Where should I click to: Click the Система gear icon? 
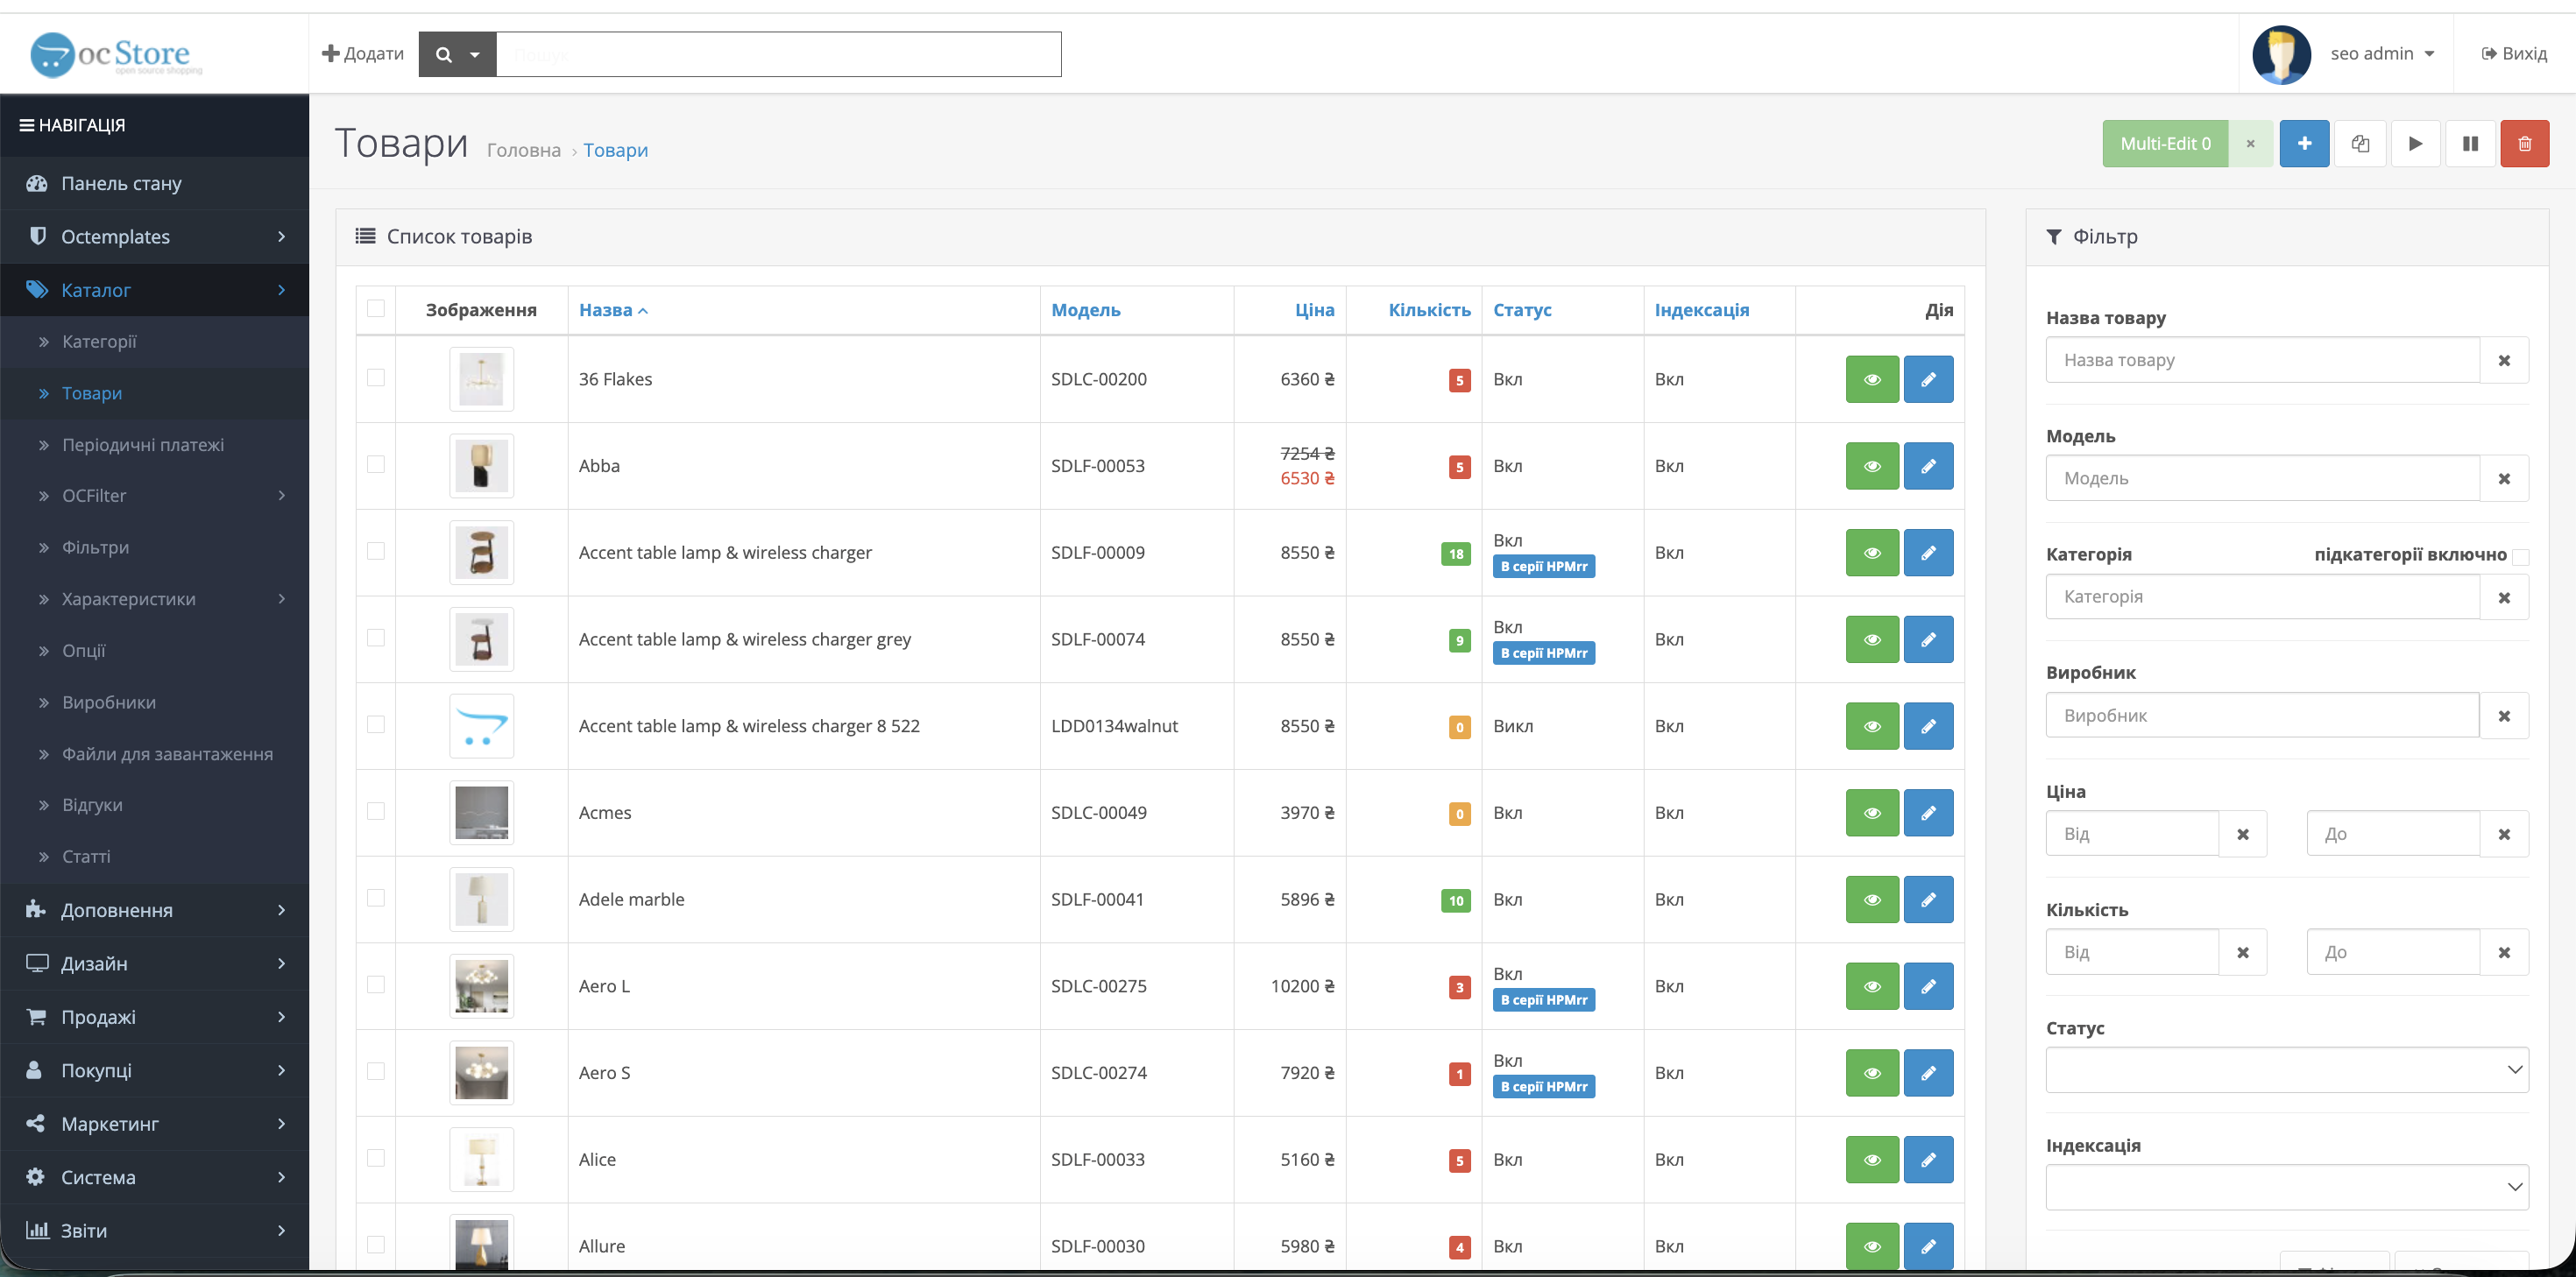[36, 1177]
